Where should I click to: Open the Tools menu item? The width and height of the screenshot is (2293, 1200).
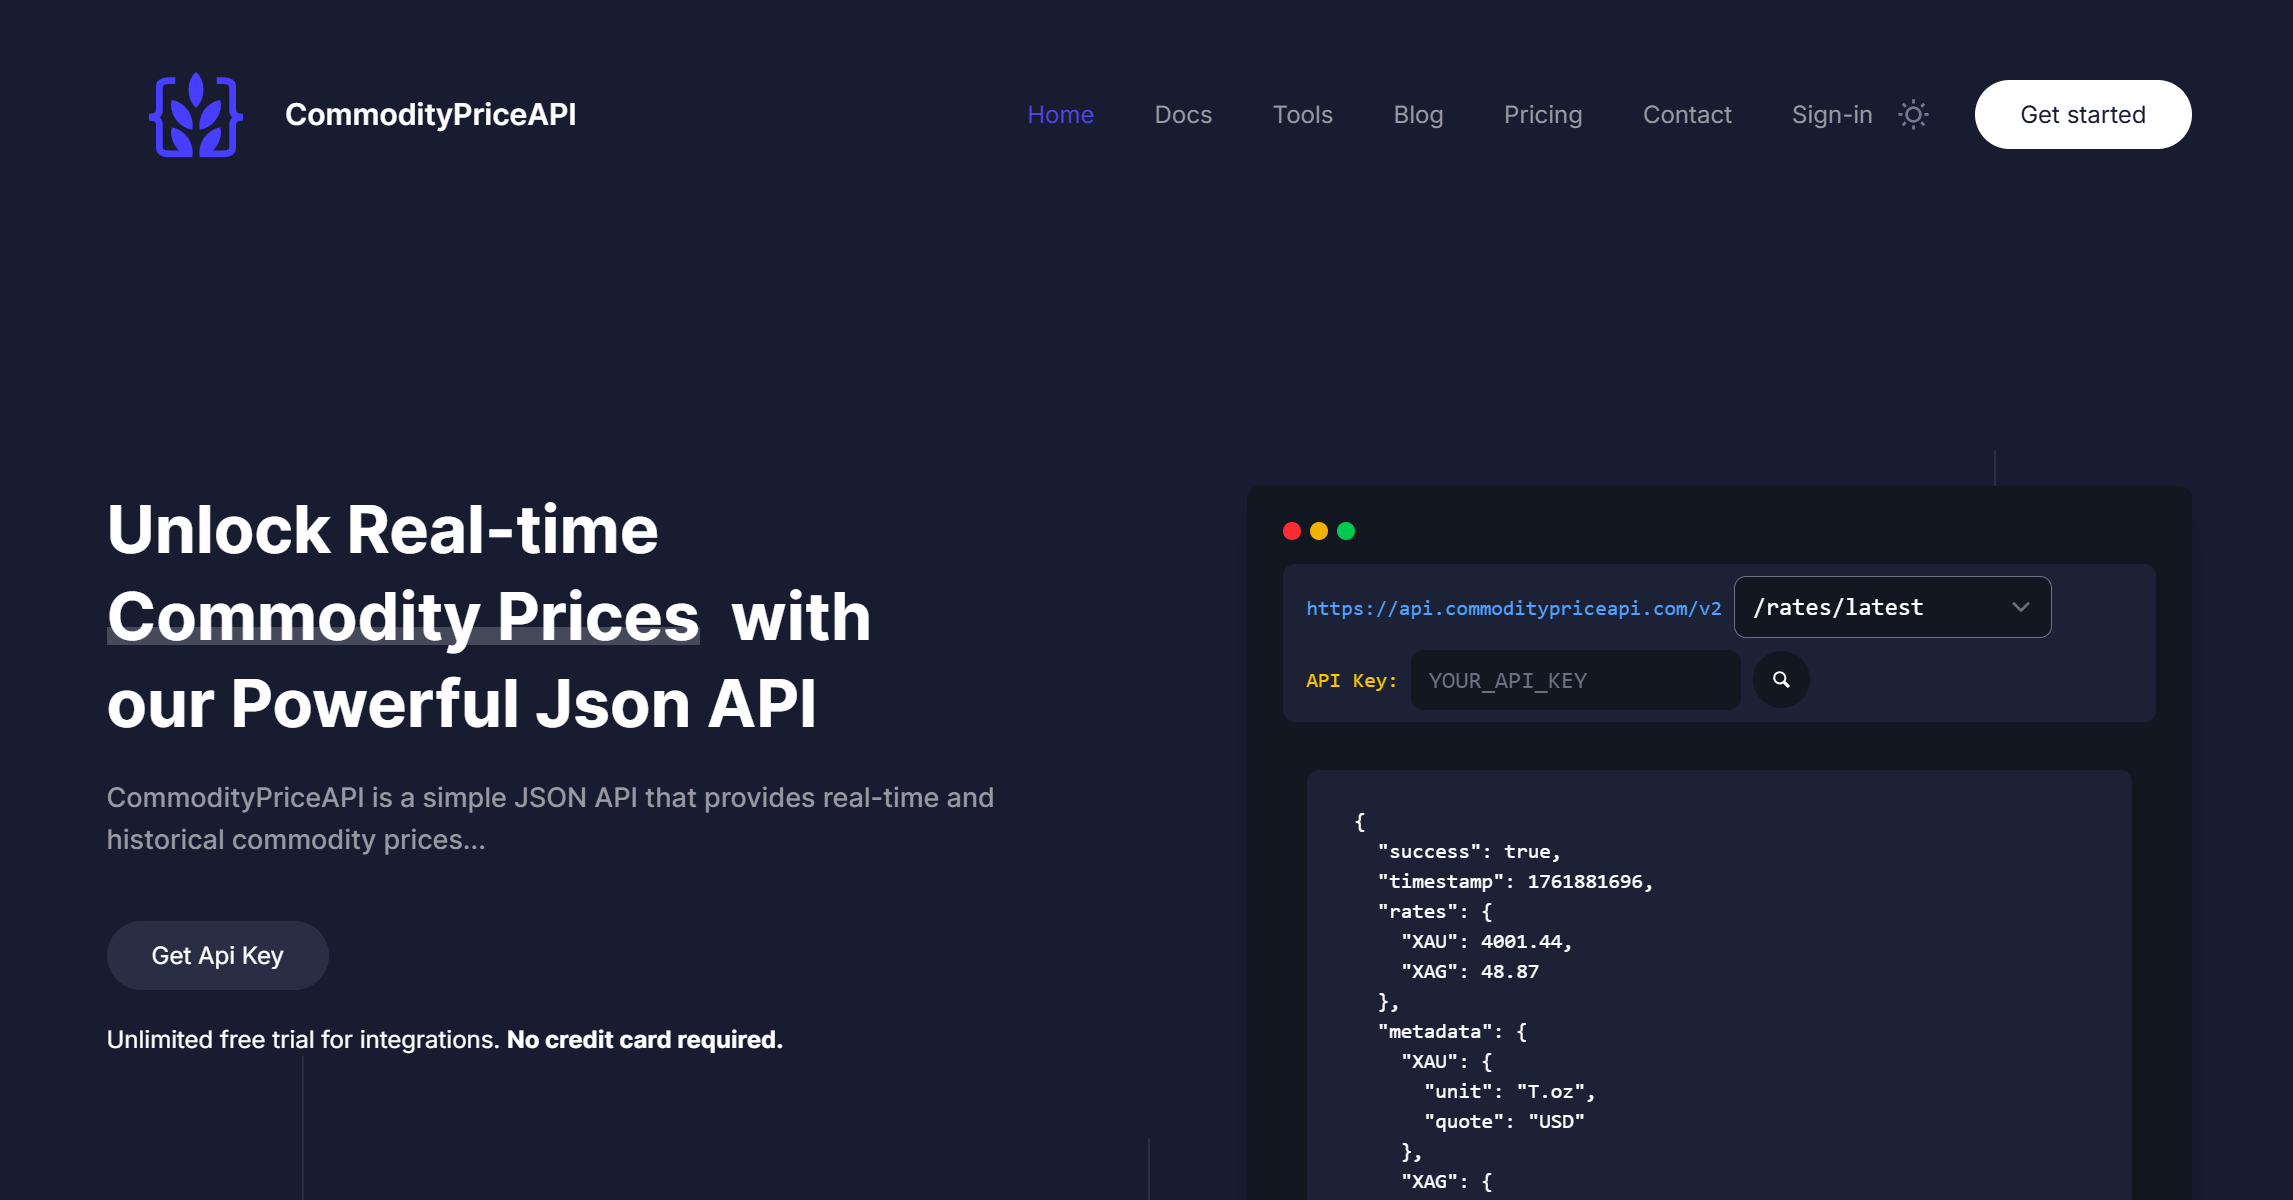1302,114
